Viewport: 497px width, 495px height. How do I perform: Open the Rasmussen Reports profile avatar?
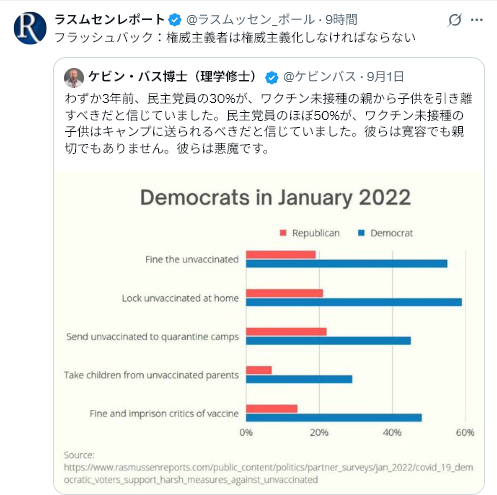(30, 28)
